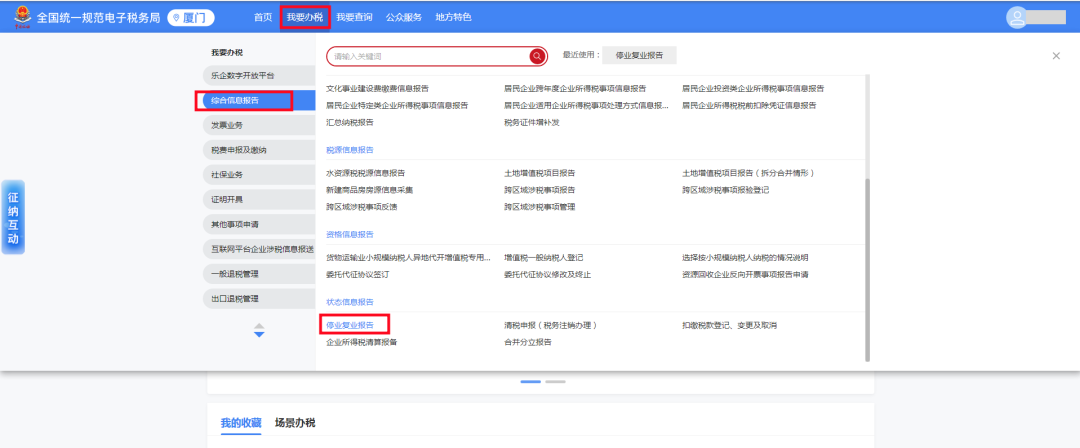The width and height of the screenshot is (1080, 448).
Task: Open 扣缴税款登记、变更及取消 link
Action: [729, 325]
